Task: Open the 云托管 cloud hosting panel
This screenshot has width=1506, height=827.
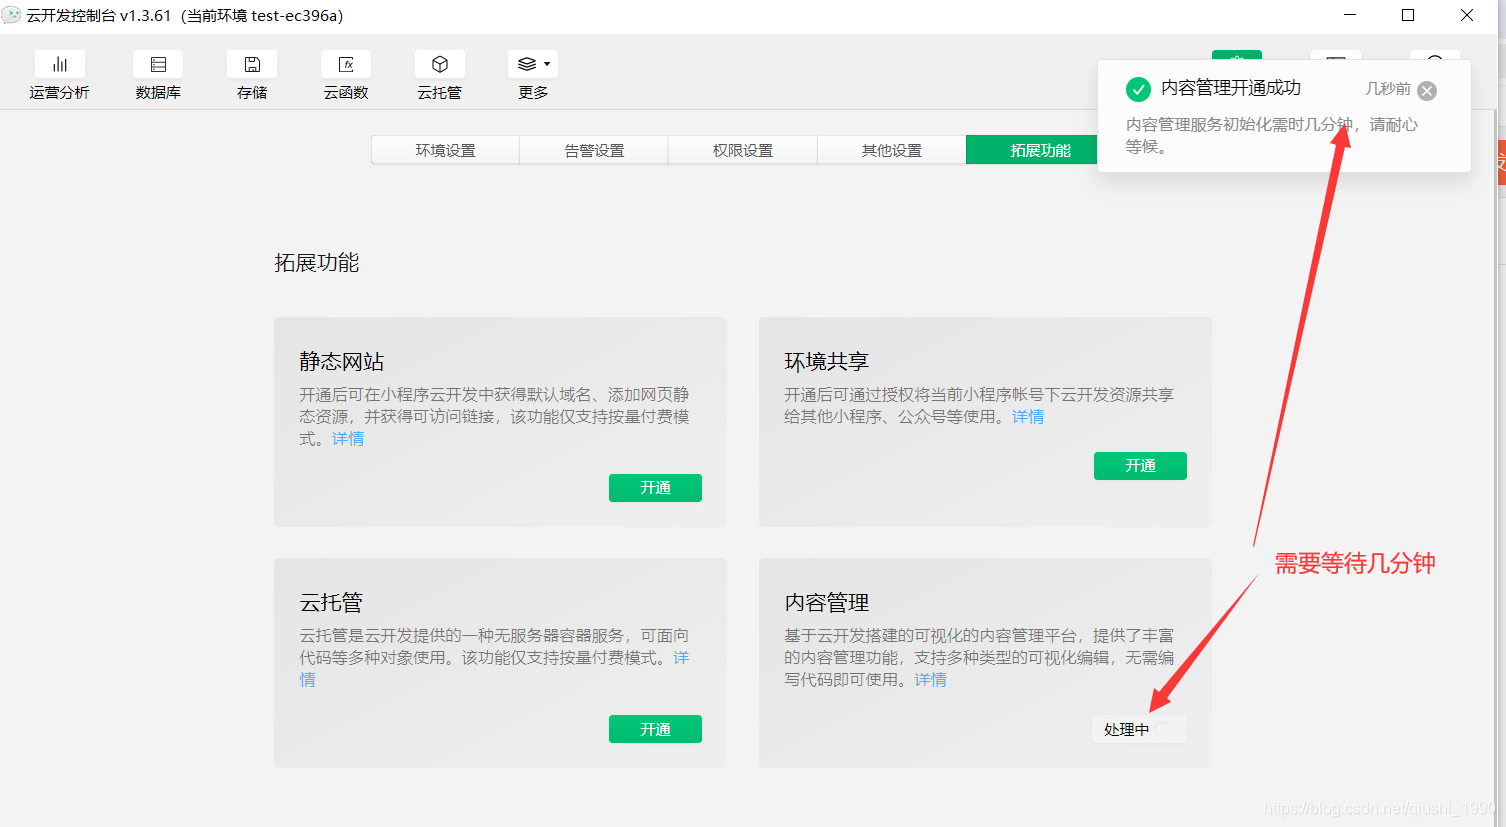Action: pos(440,76)
